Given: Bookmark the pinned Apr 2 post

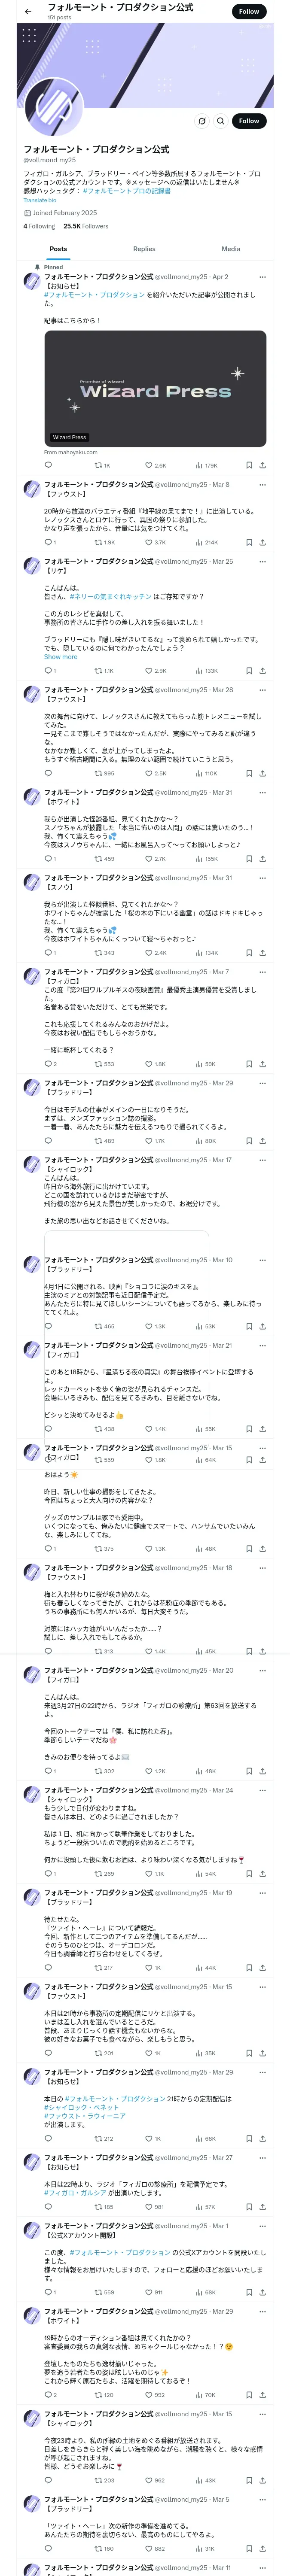Looking at the screenshot, I should pos(249,465).
